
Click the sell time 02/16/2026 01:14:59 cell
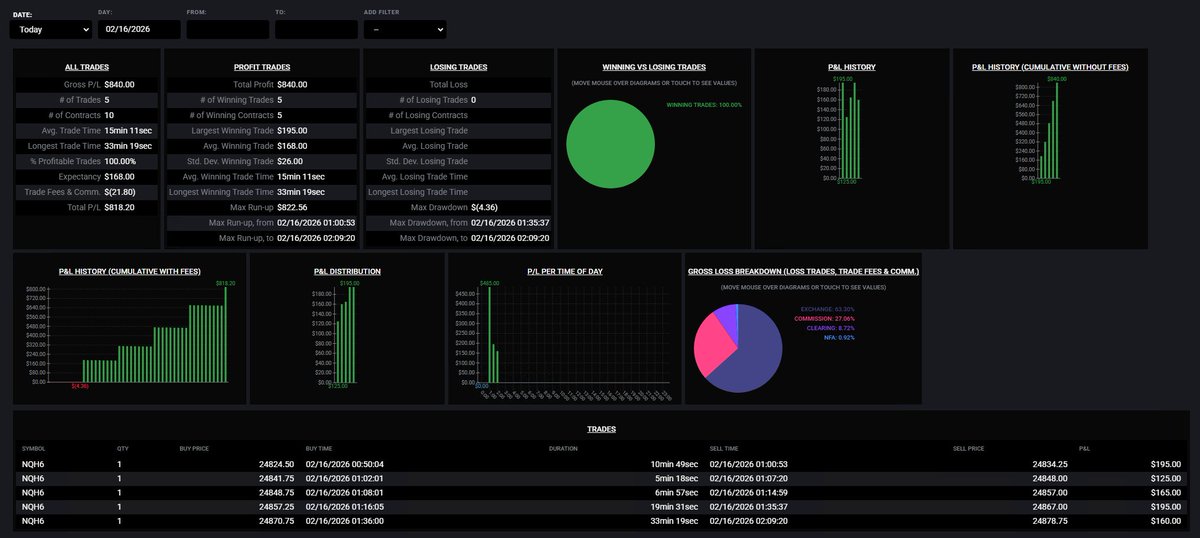pyautogui.click(x=749, y=492)
